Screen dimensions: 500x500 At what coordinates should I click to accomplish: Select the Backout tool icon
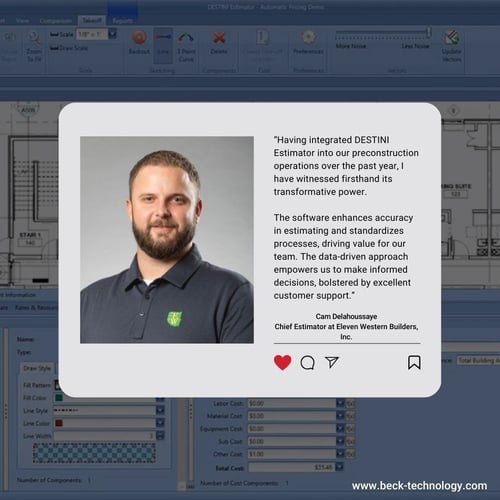pos(139,37)
